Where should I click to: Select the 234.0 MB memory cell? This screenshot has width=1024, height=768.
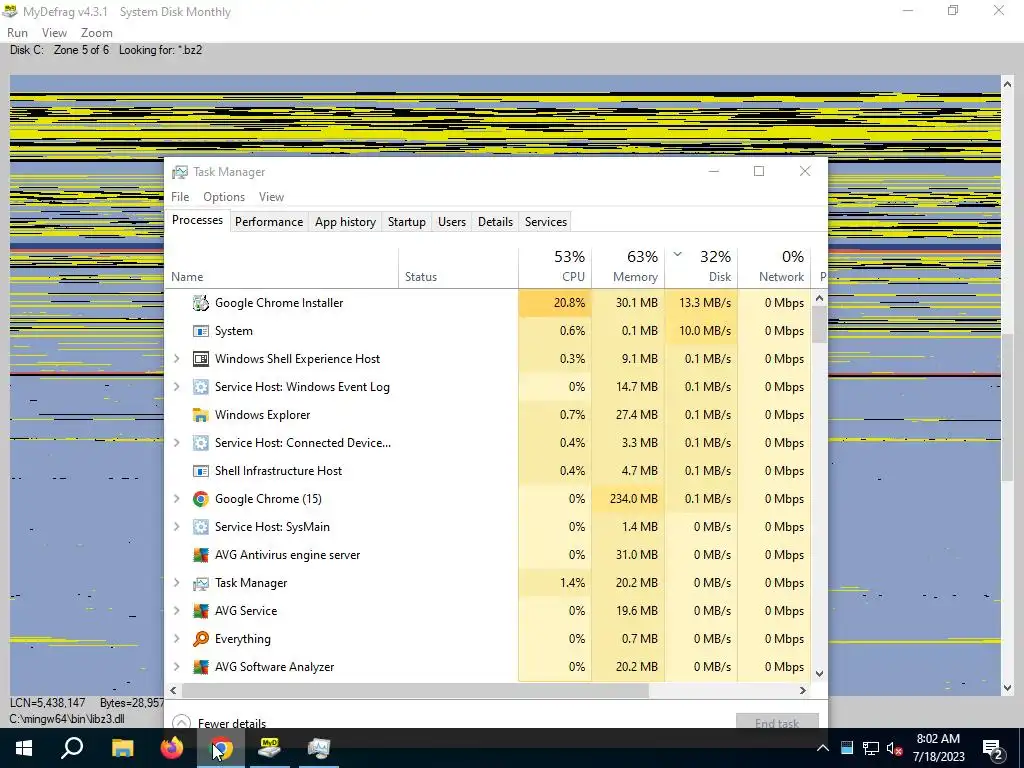(x=628, y=499)
